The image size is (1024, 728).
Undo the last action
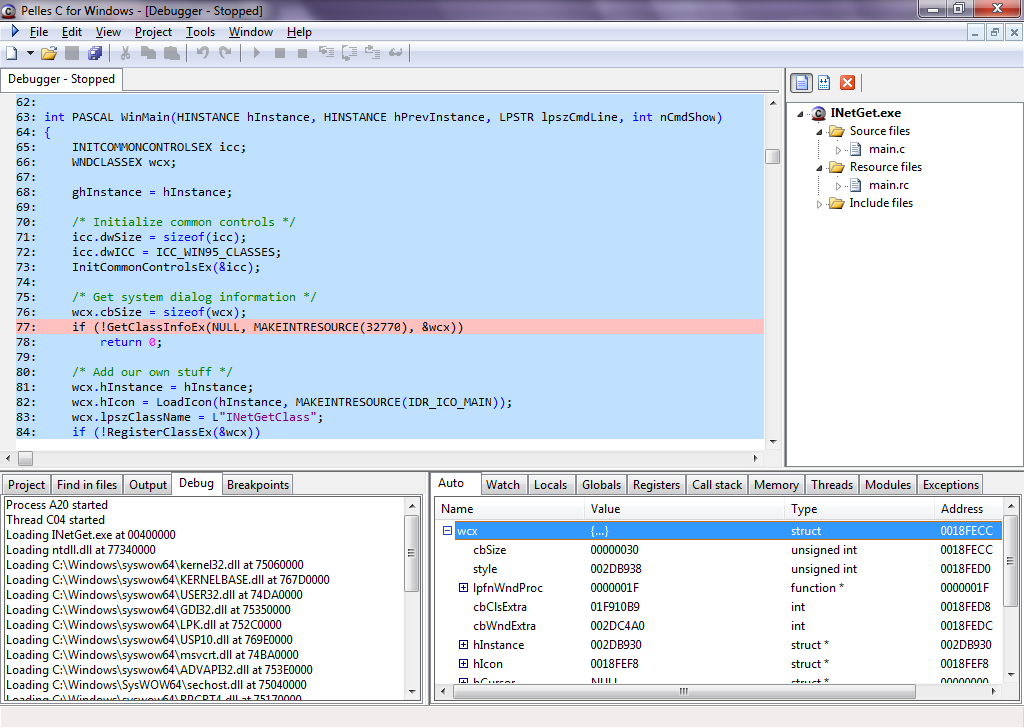coord(203,53)
